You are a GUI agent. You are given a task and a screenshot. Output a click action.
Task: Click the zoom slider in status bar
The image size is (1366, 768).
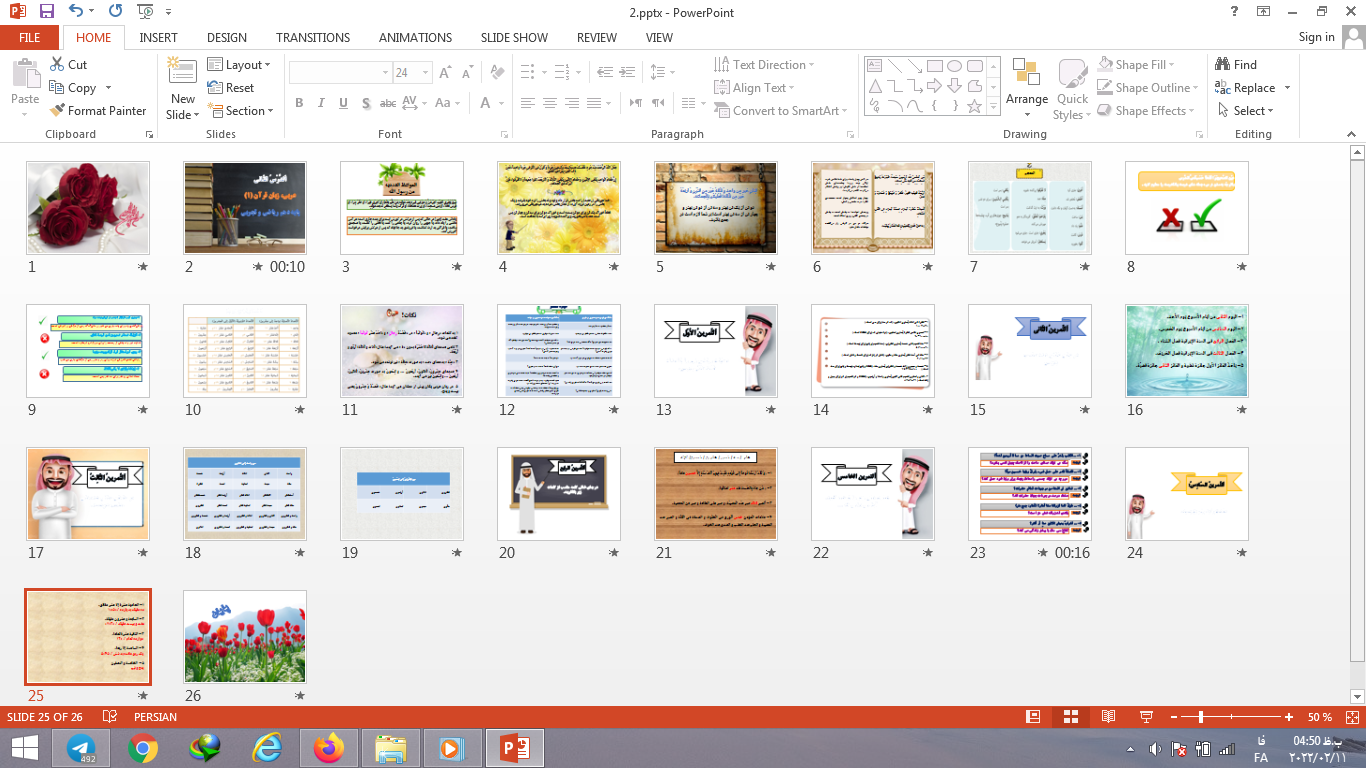pyautogui.click(x=1201, y=717)
